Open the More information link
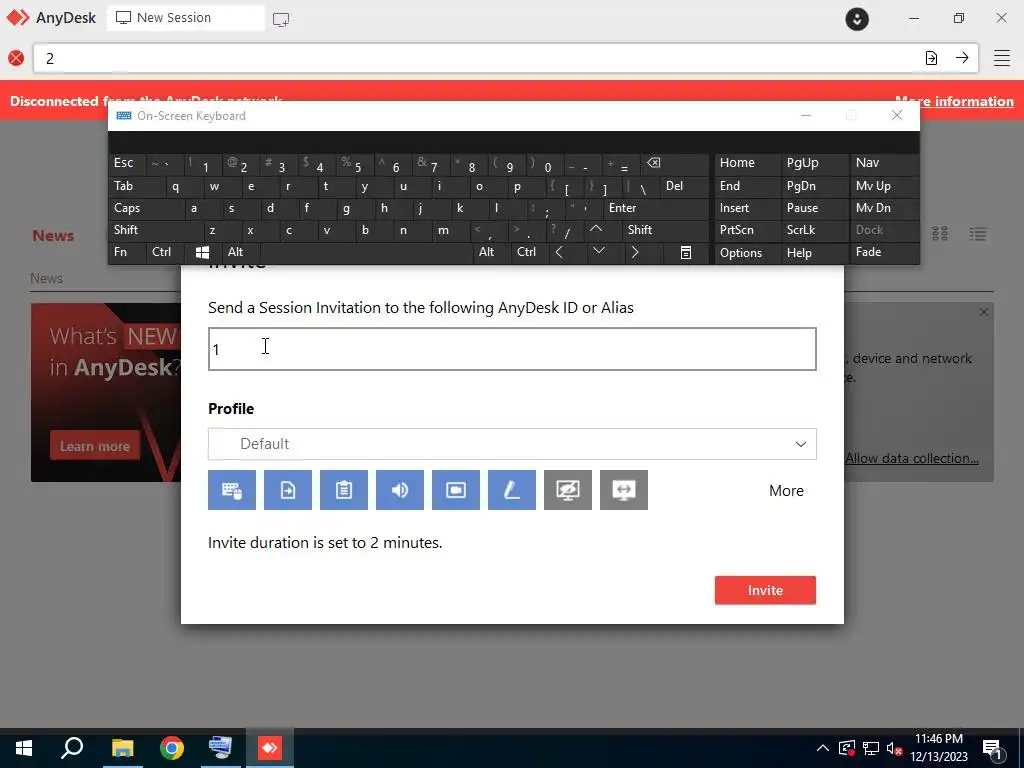The height and width of the screenshot is (768, 1024). pos(954,101)
